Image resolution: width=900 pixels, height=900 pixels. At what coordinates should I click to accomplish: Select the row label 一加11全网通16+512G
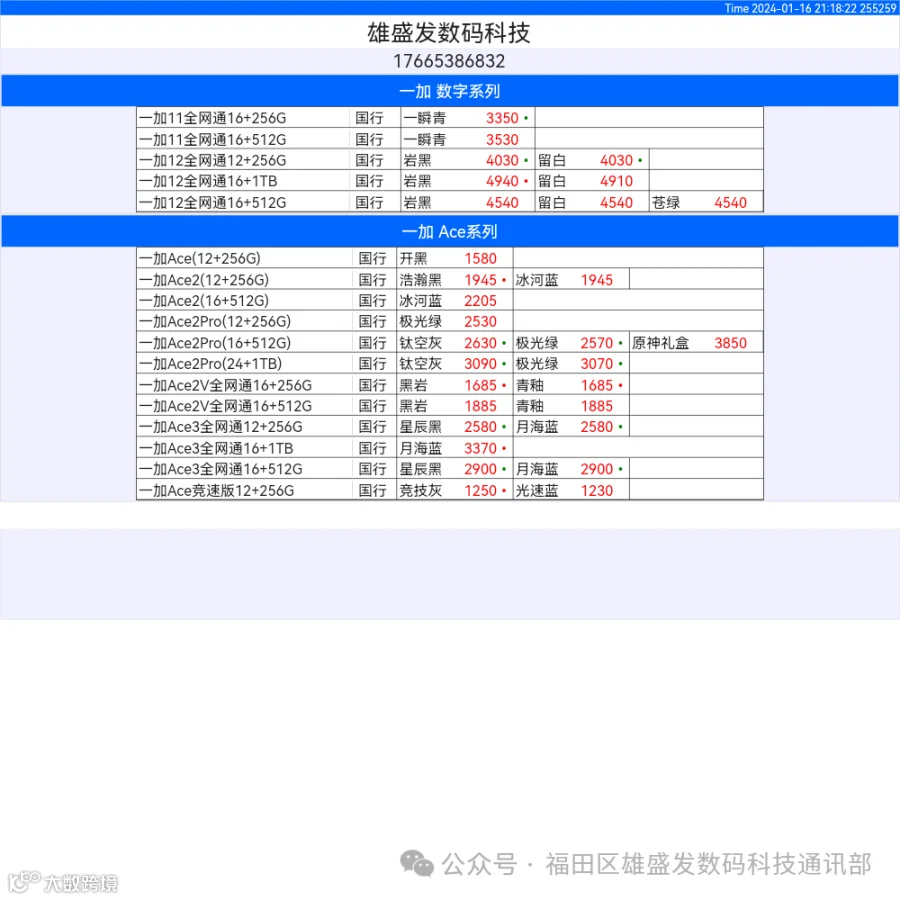pos(212,139)
